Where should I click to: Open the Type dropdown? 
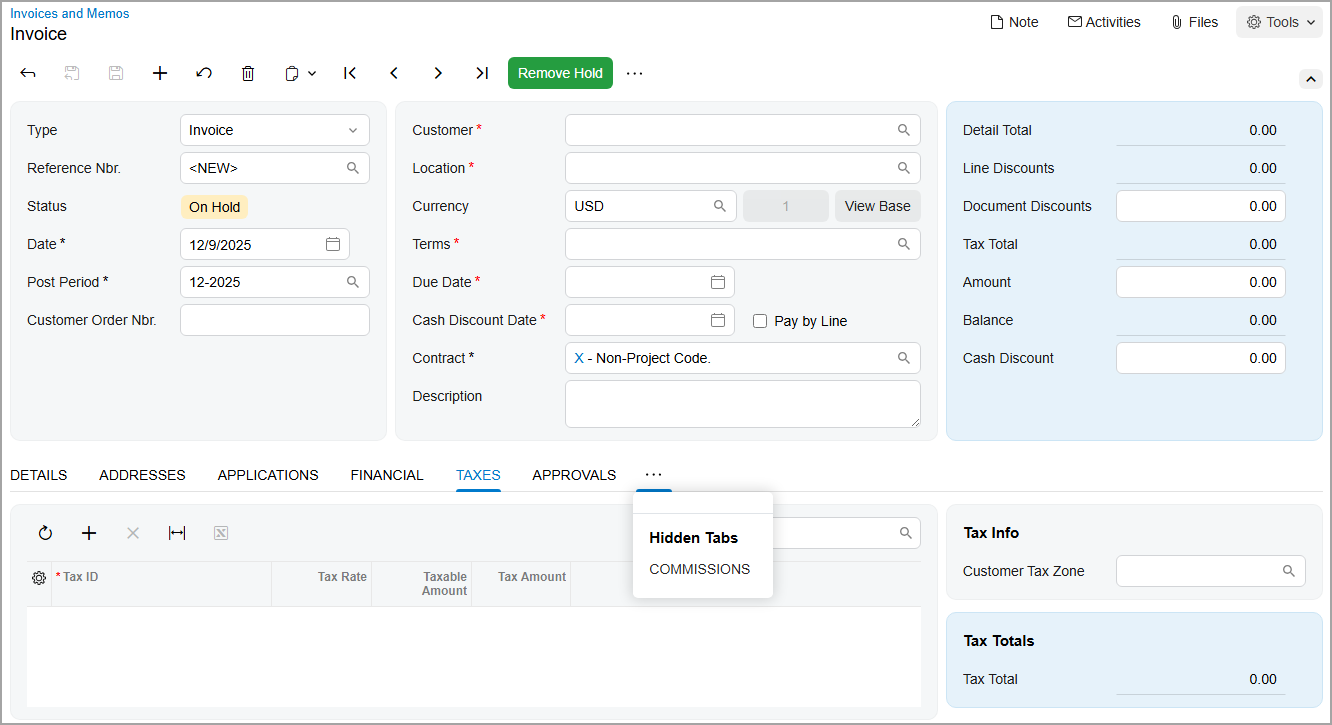pos(275,130)
